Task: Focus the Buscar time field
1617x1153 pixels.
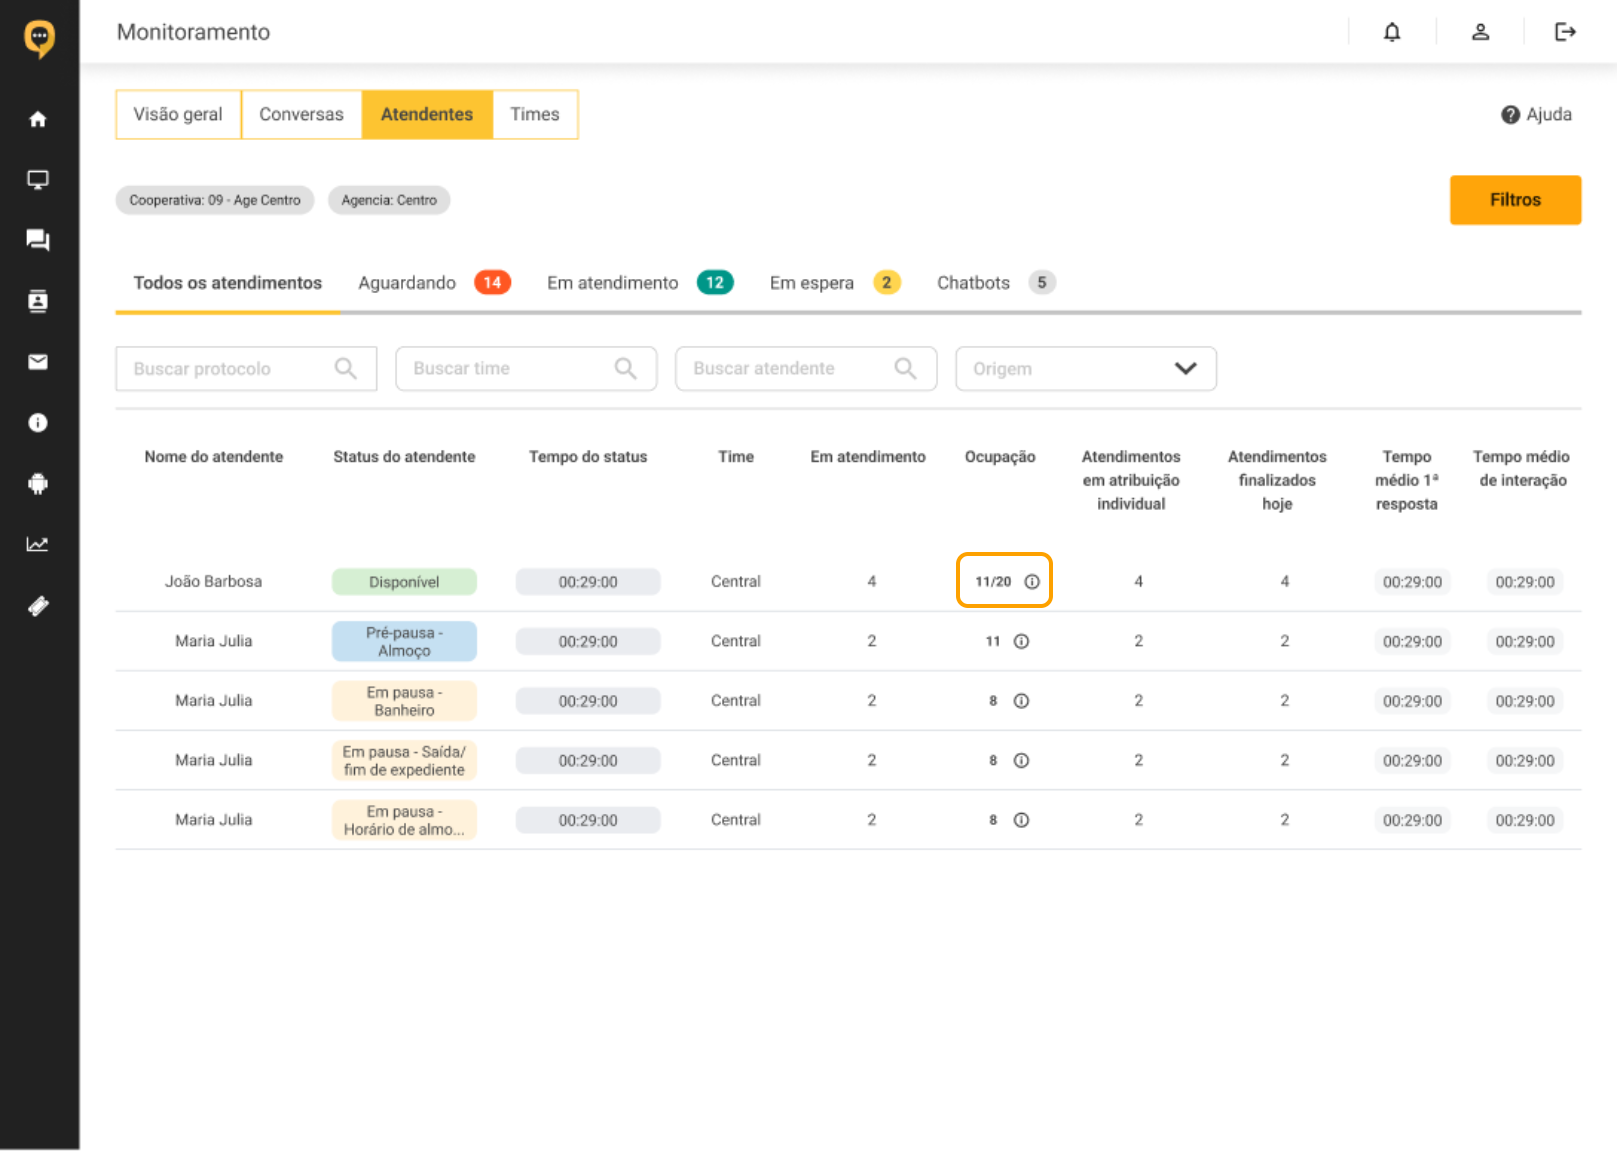Action: click(526, 369)
